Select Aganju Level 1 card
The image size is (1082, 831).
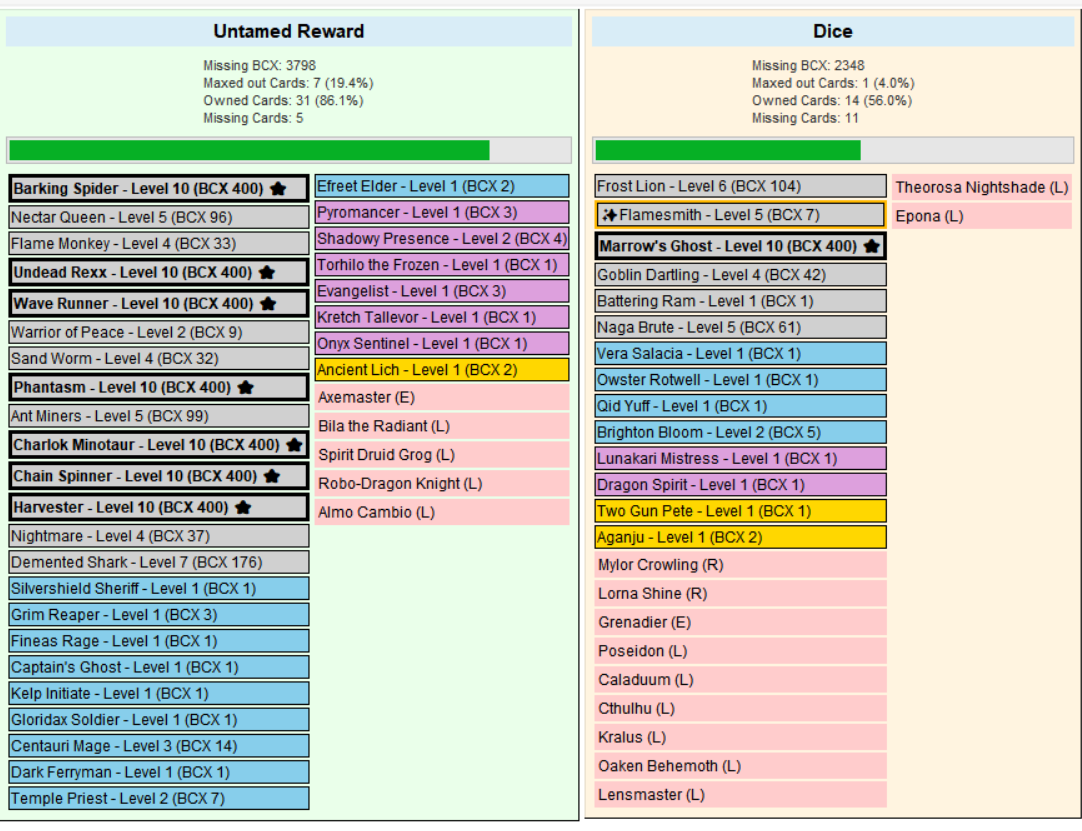740,537
